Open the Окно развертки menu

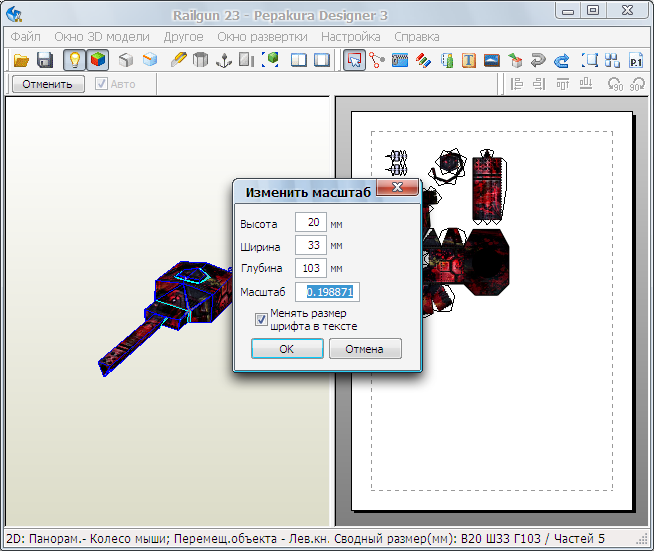[x=262, y=37]
